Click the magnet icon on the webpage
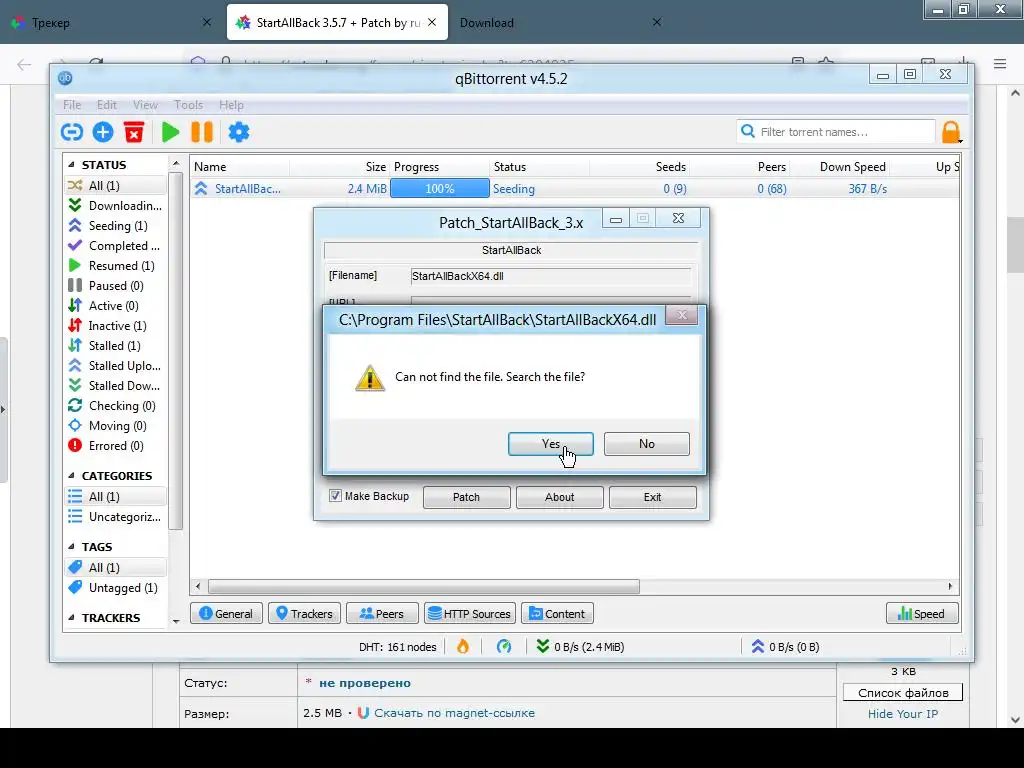 pos(364,712)
